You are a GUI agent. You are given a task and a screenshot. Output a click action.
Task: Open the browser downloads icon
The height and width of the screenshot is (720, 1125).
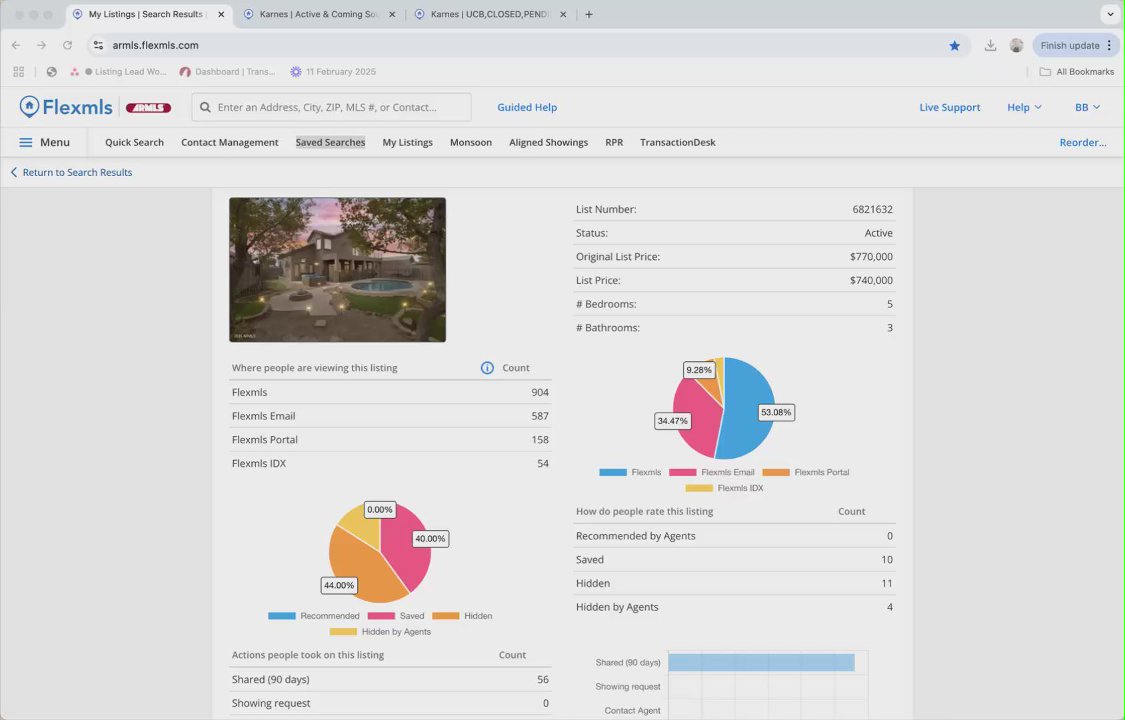(x=990, y=45)
